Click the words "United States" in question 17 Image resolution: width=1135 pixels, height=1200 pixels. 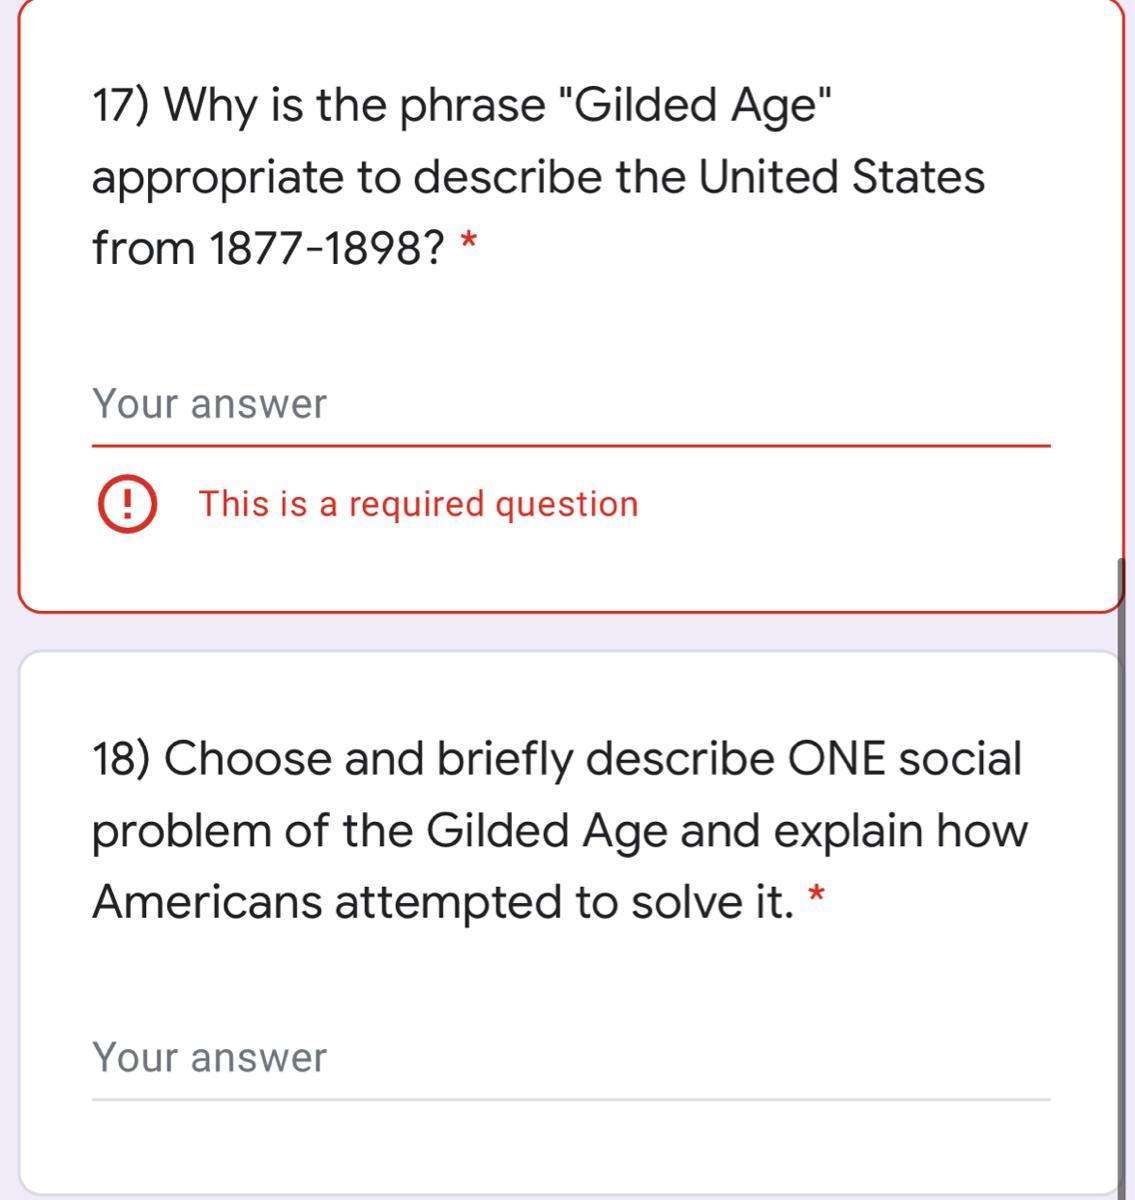coord(841,177)
